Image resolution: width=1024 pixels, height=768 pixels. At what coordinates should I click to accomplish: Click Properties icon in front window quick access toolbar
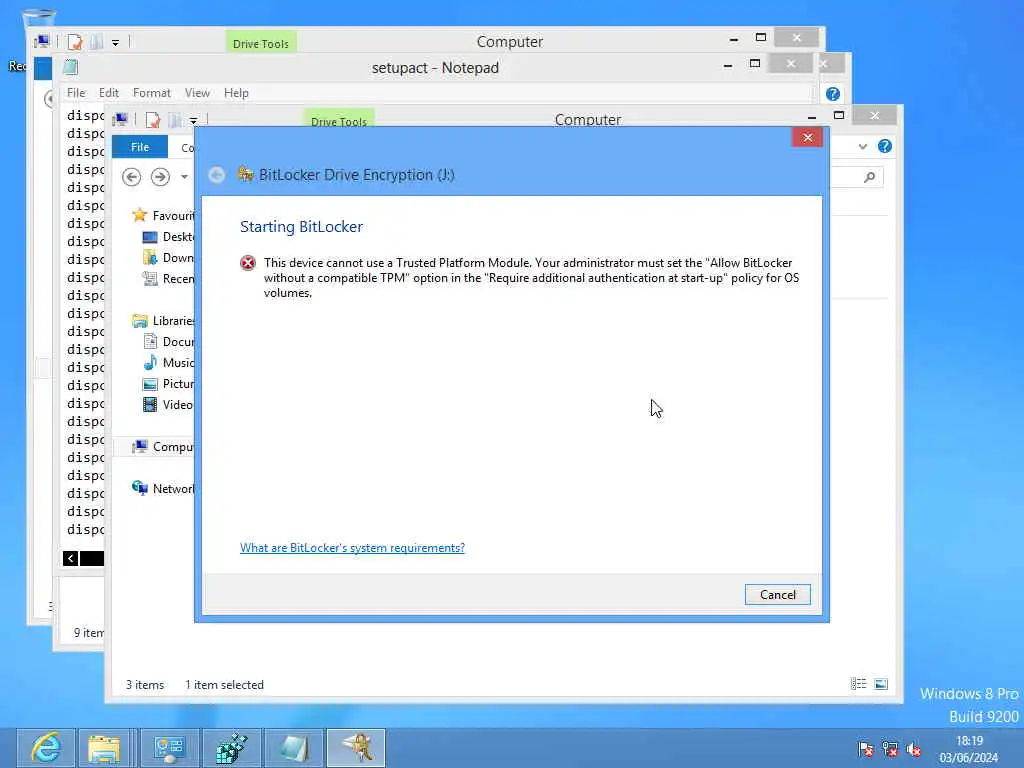tap(153, 120)
